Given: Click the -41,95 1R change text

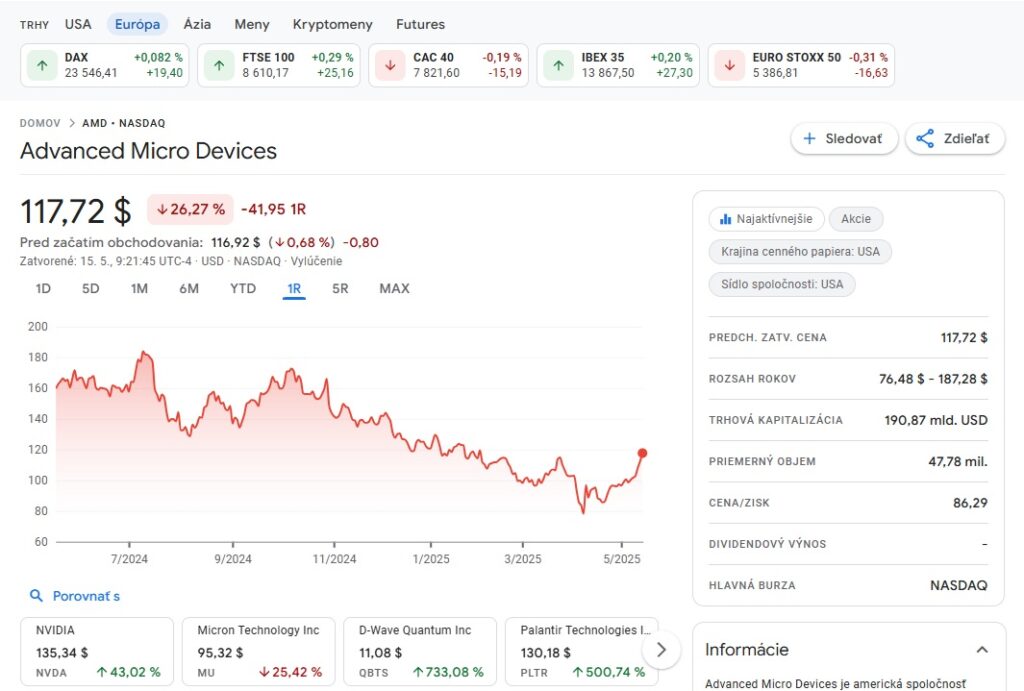Looking at the screenshot, I should pos(274,210).
